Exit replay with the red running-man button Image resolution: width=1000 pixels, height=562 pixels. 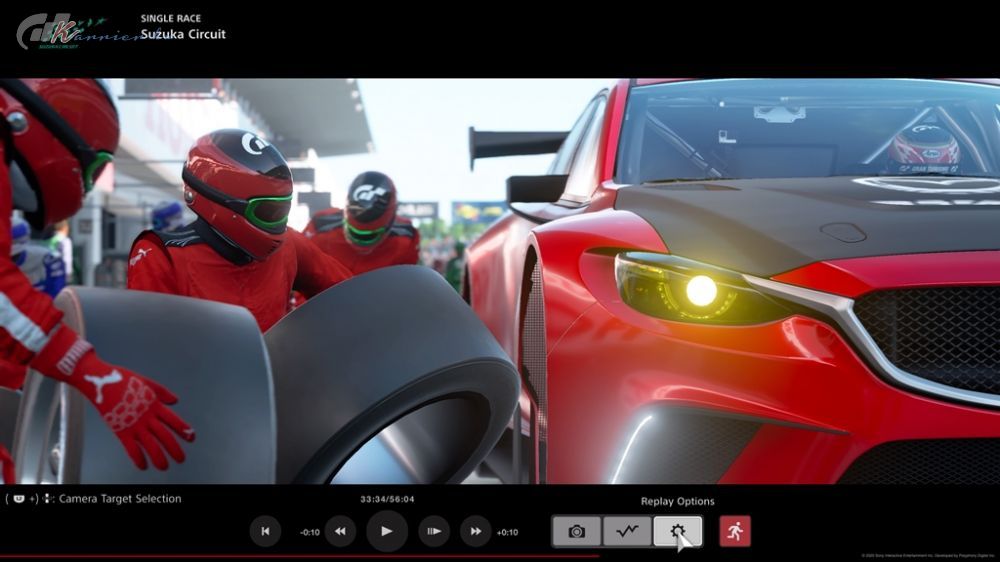pyautogui.click(x=735, y=531)
